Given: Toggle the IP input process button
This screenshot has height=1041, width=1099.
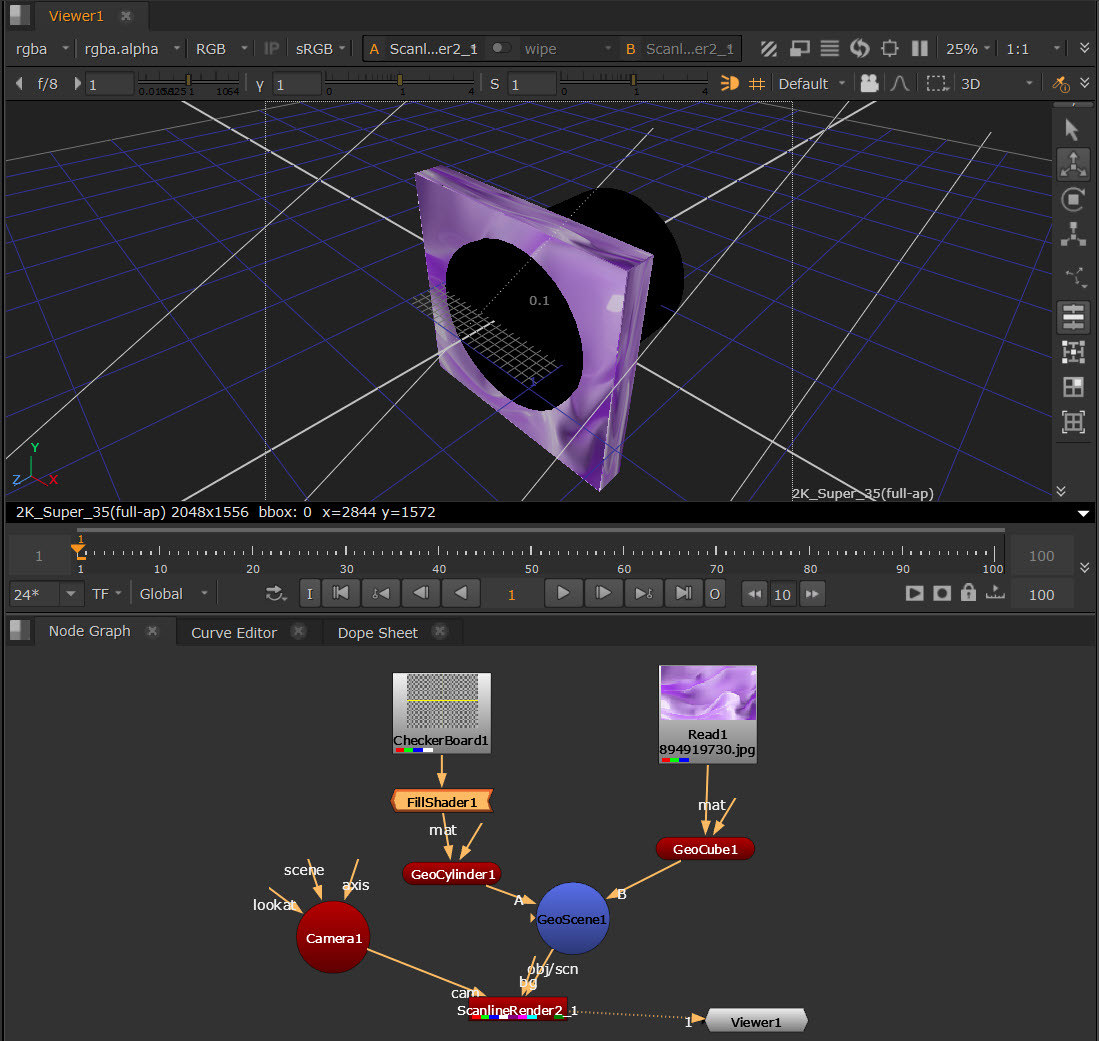Looking at the screenshot, I should (271, 48).
